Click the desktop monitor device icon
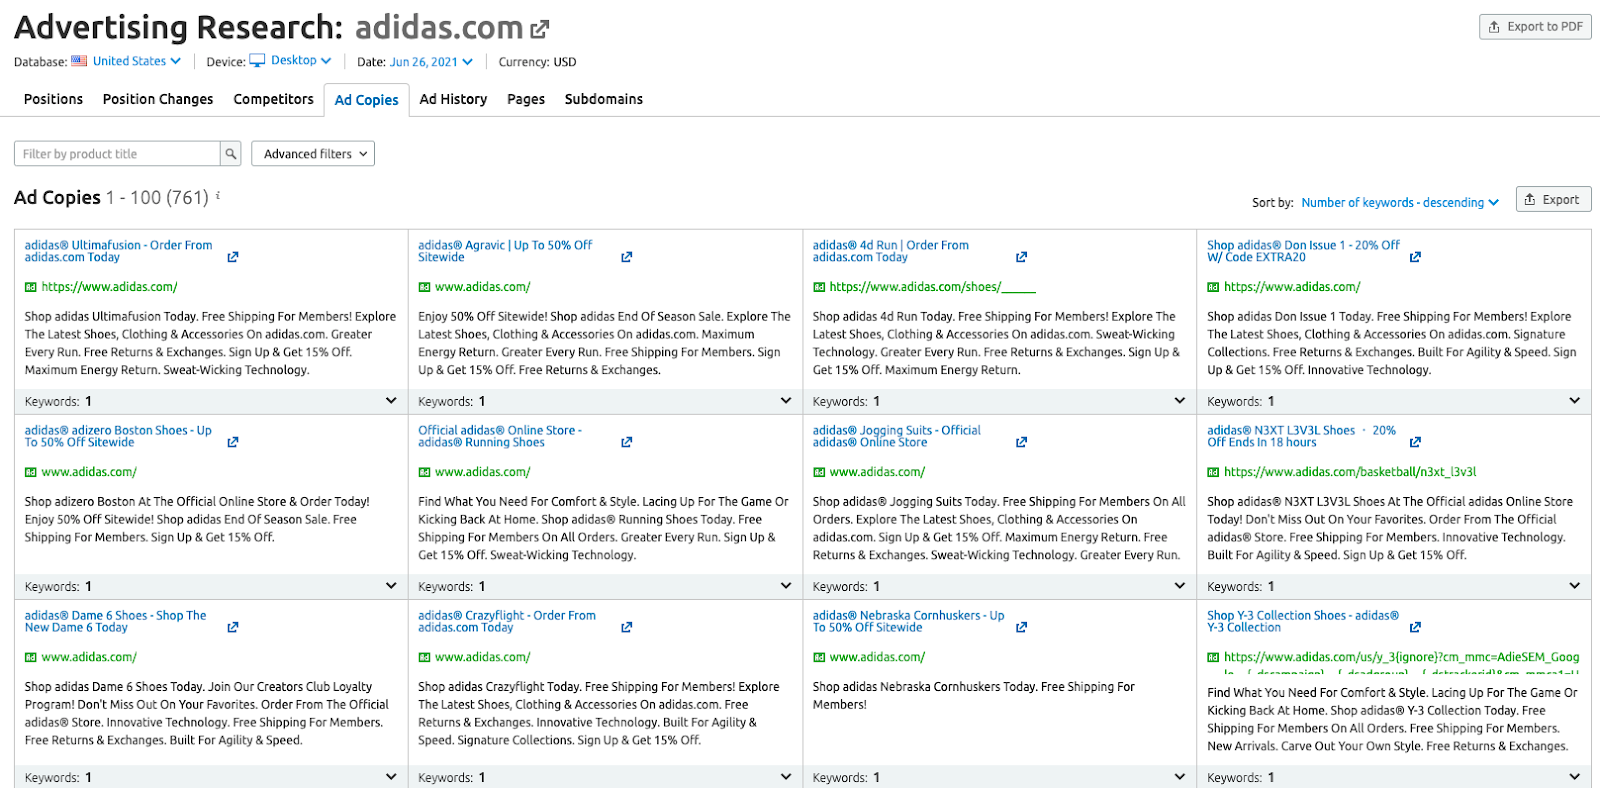The image size is (1600, 788). 257,60
